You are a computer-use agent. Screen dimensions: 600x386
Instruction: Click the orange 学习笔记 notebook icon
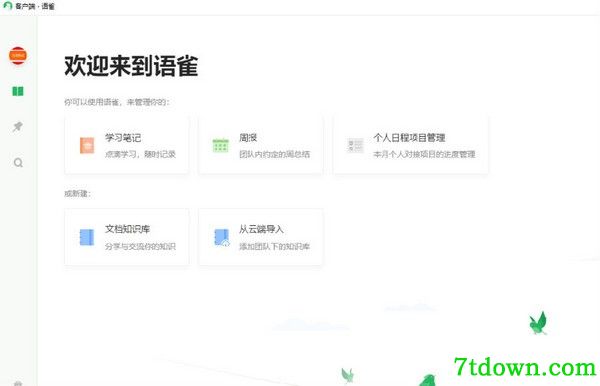pyautogui.click(x=87, y=145)
